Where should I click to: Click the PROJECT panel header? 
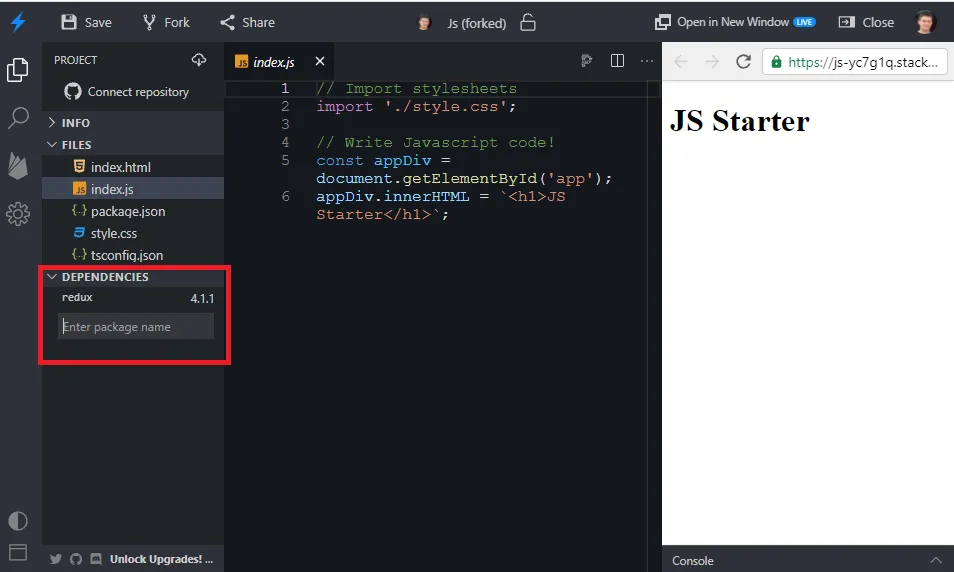pos(75,60)
